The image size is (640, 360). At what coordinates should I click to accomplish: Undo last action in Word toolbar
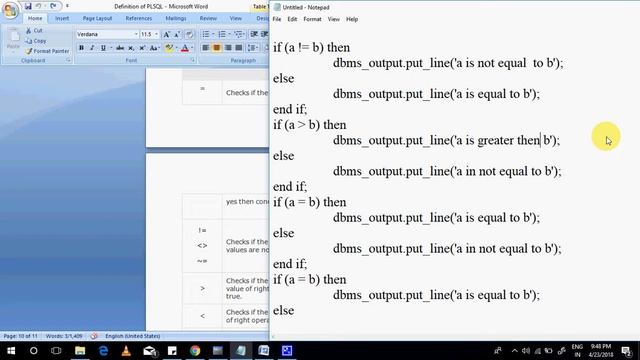pos(38,6)
